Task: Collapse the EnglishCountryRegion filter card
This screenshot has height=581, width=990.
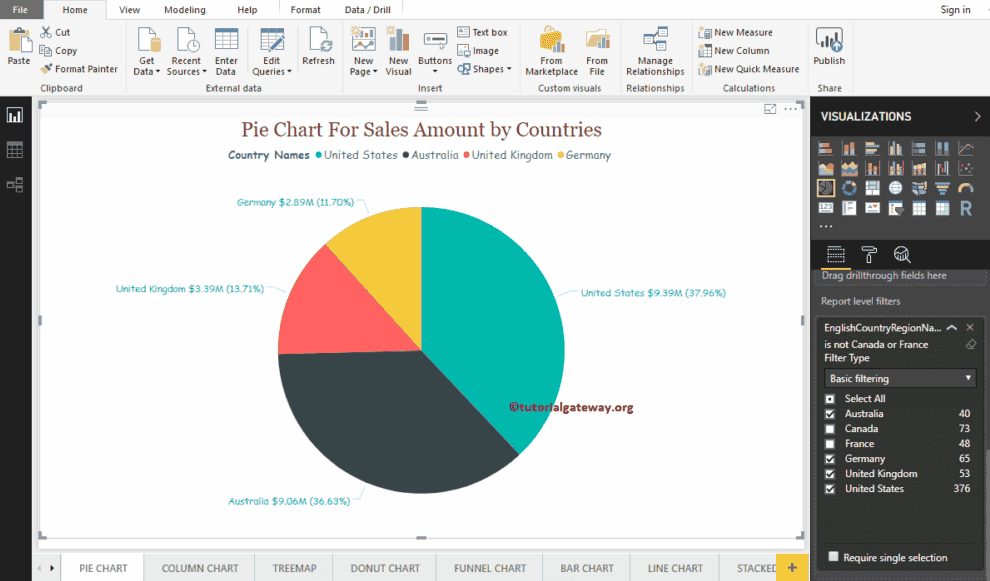Action: pyautogui.click(x=953, y=326)
